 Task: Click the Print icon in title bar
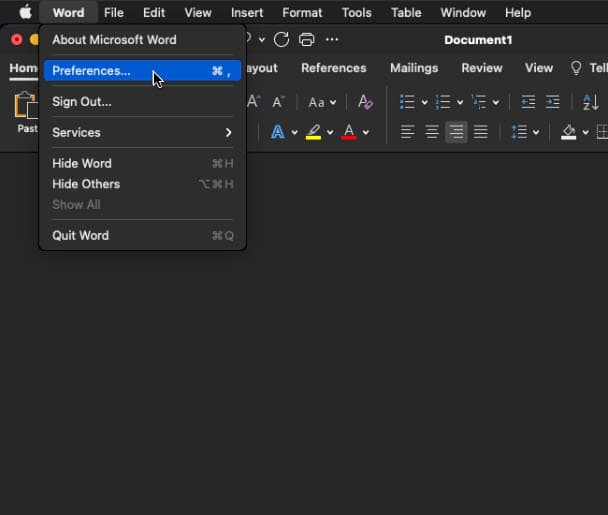[306, 40]
